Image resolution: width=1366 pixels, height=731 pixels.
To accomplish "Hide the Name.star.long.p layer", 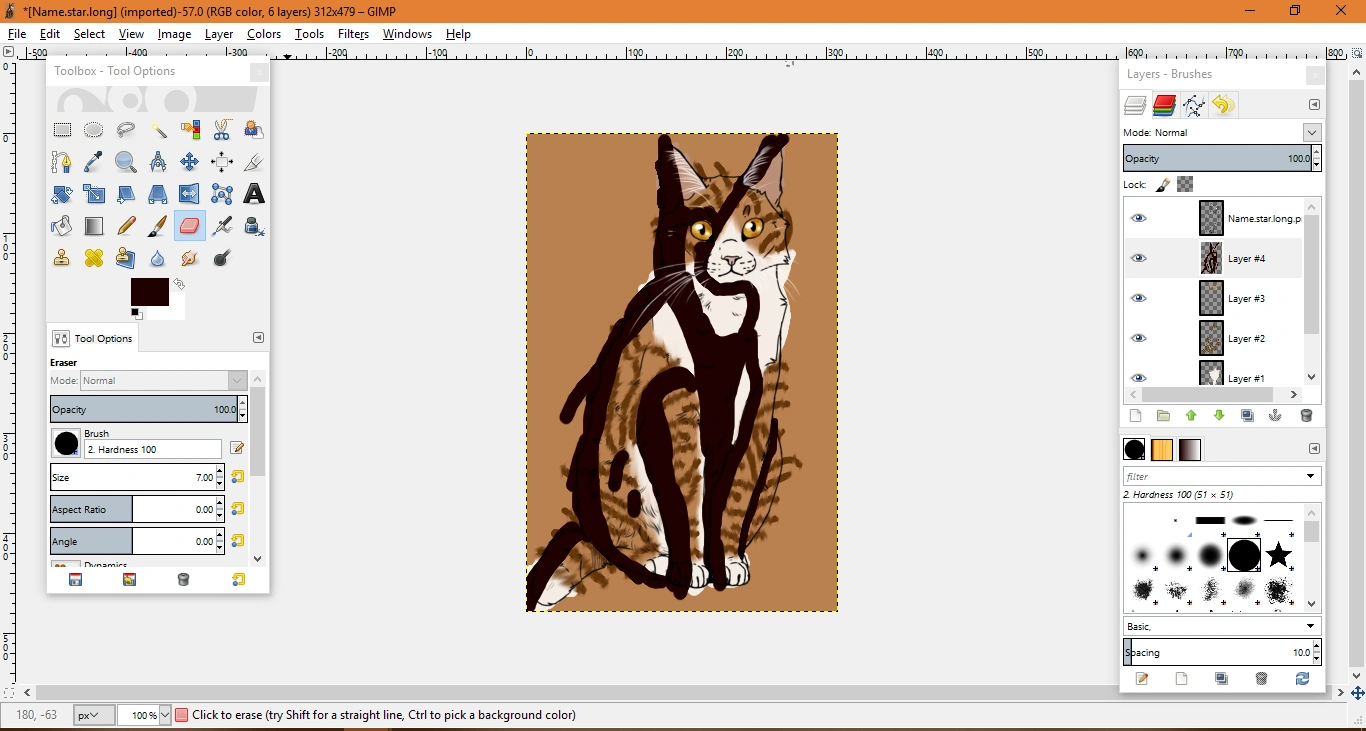I will pyautogui.click(x=1139, y=218).
